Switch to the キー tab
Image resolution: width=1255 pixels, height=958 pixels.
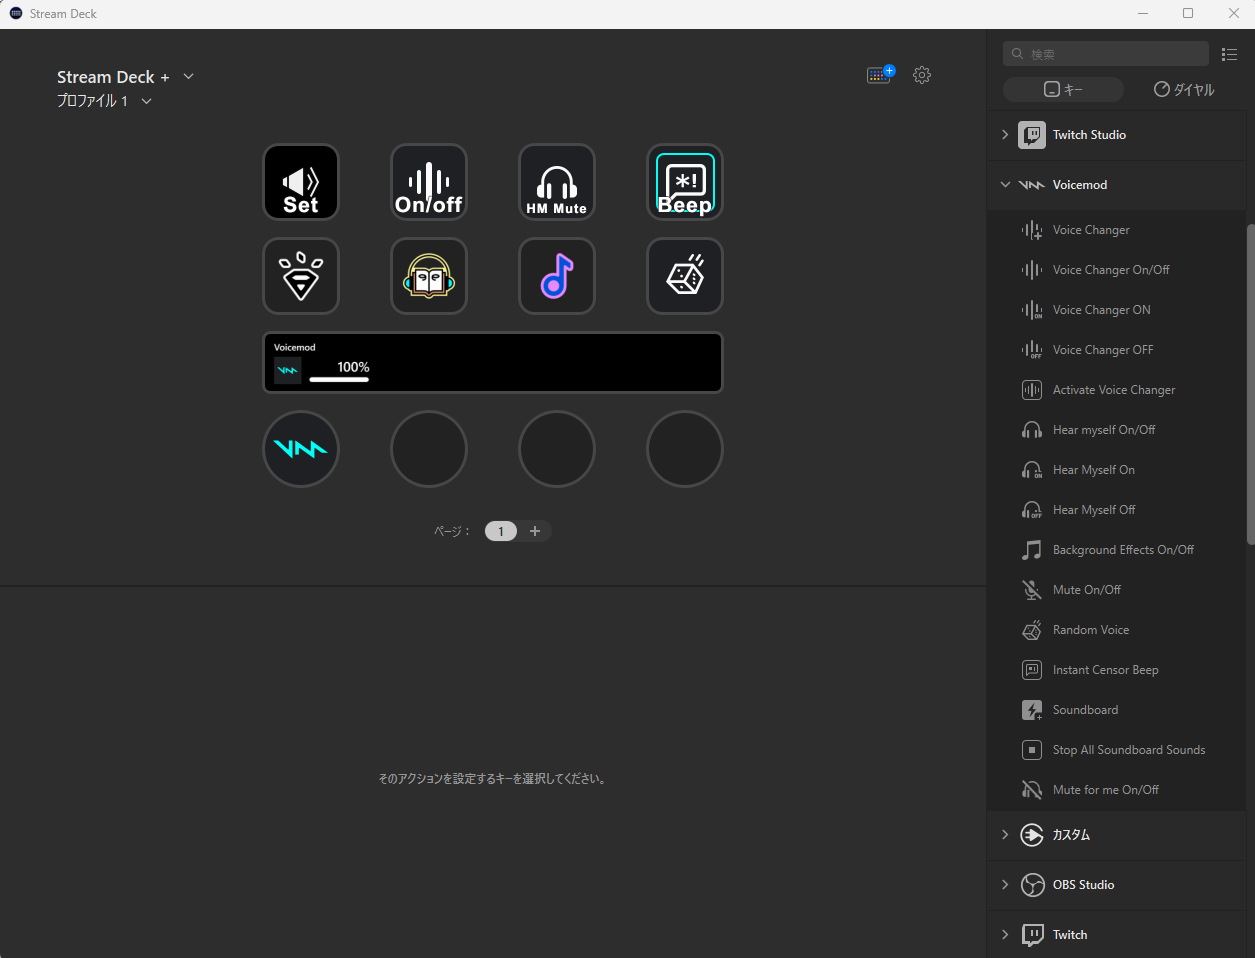[x=1063, y=89]
